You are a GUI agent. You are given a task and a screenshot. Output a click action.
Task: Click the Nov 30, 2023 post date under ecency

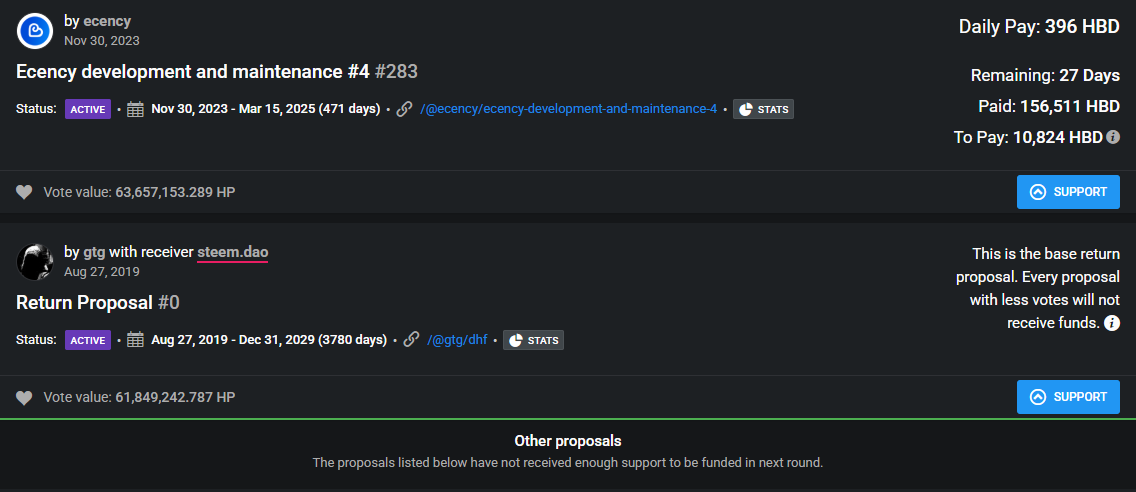tap(101, 41)
